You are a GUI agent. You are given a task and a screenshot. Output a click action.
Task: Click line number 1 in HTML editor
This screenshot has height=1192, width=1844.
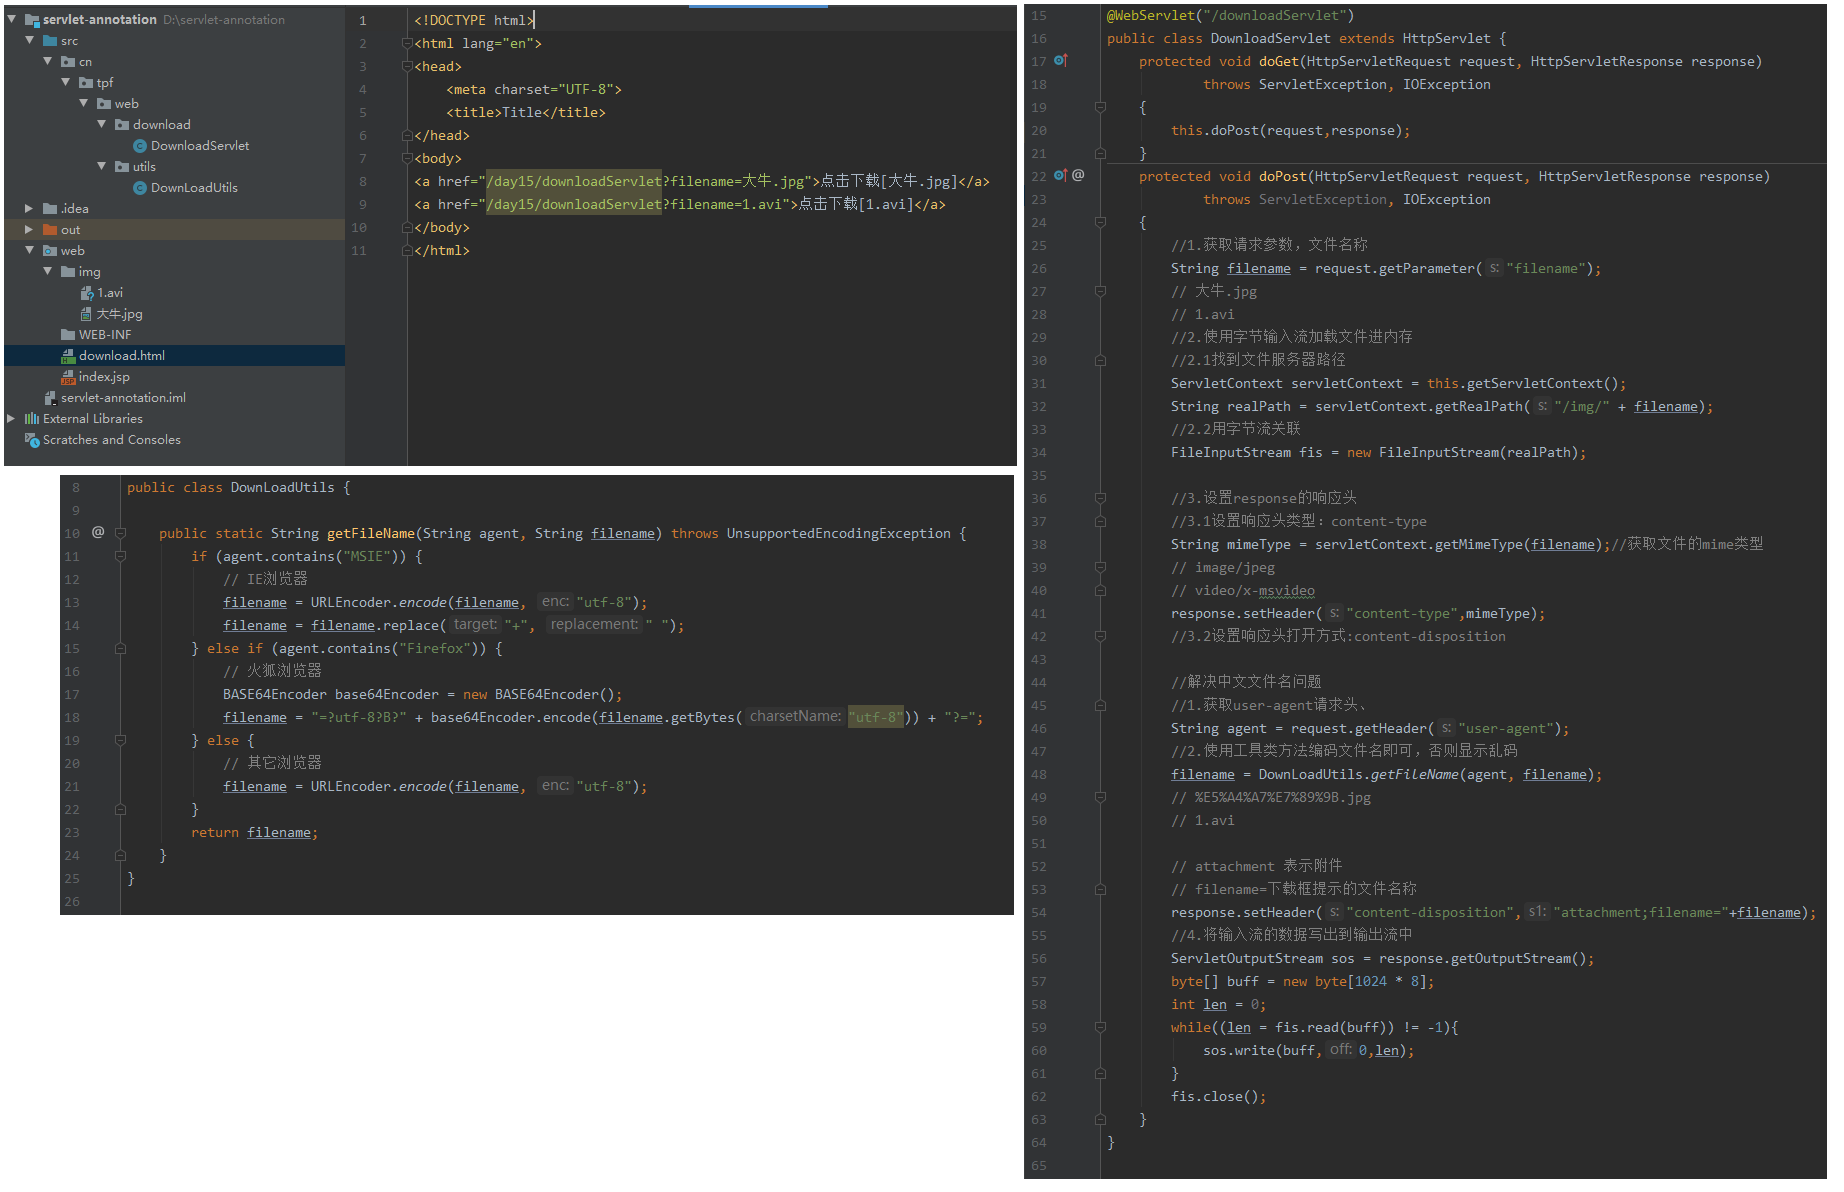pos(363,20)
